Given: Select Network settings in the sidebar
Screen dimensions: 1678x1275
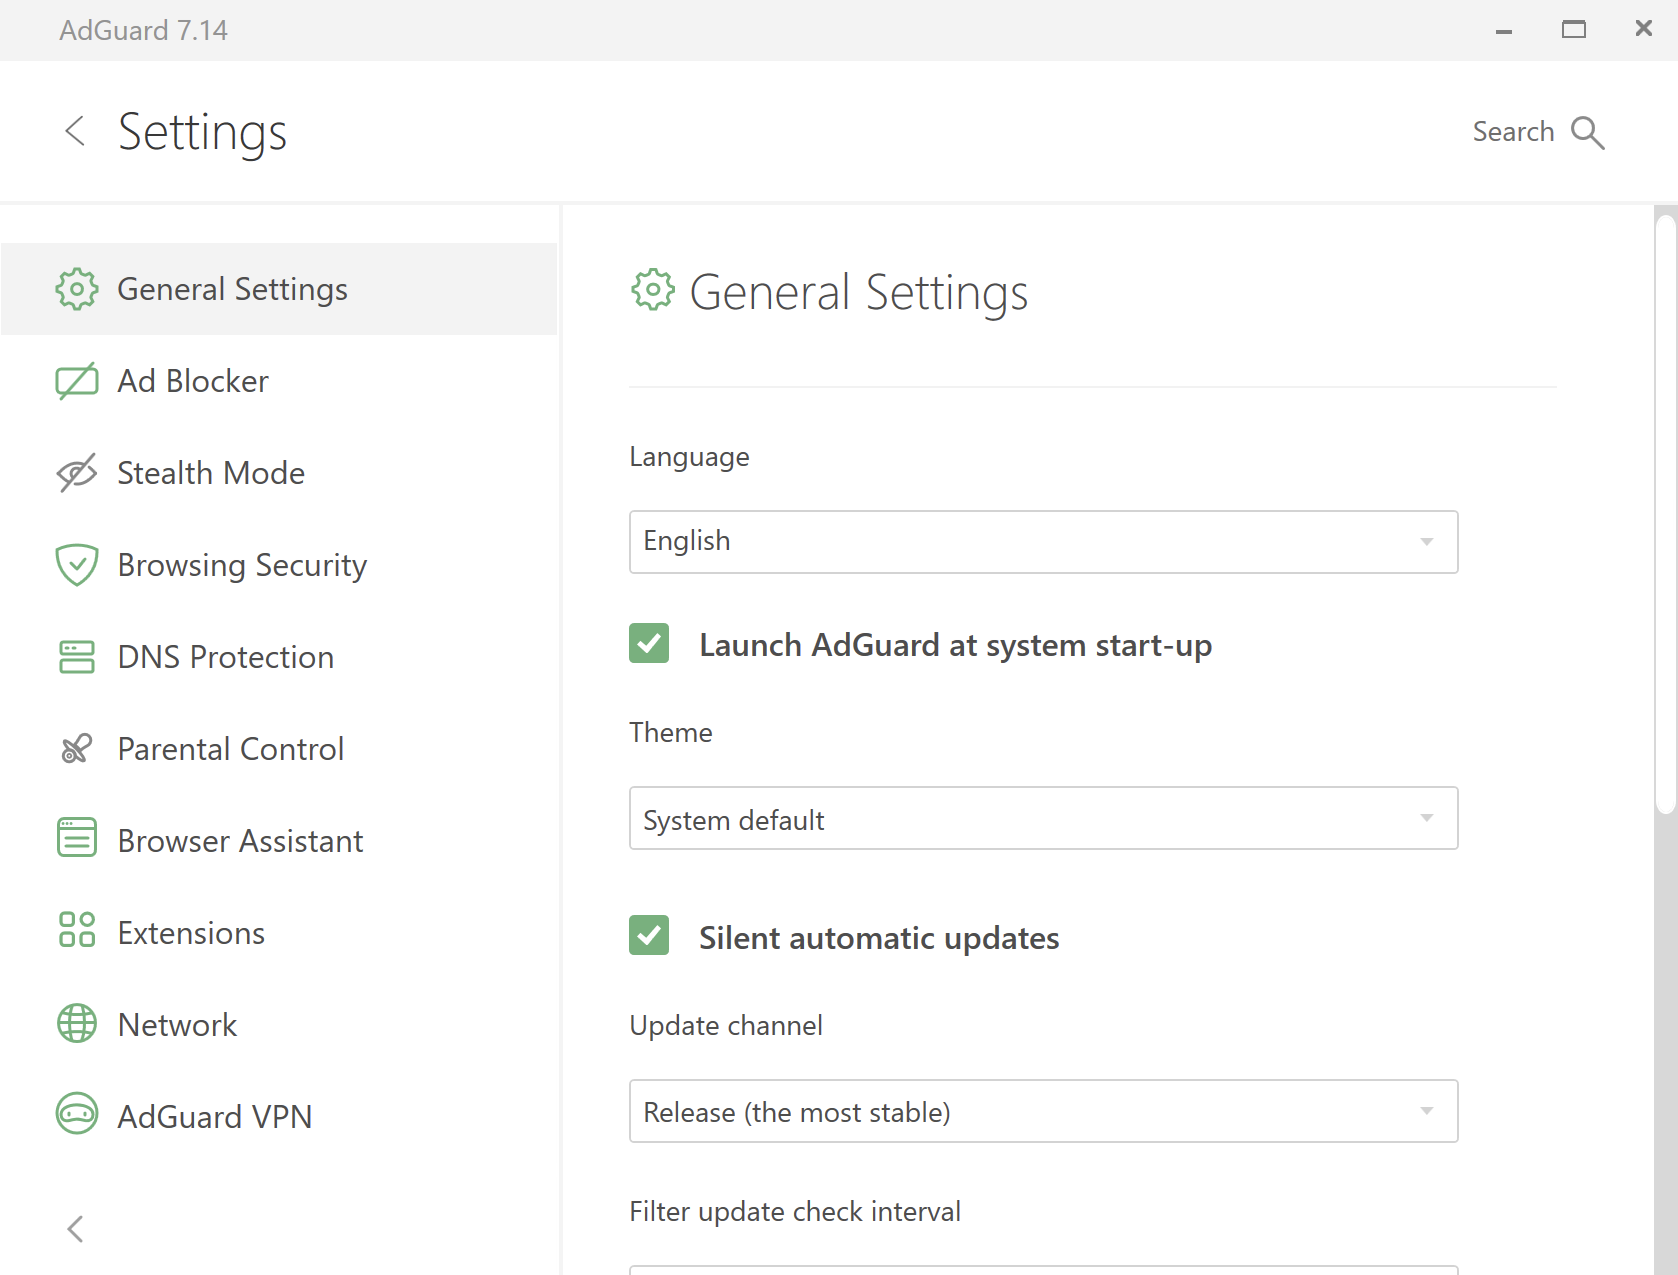Looking at the screenshot, I should click(x=279, y=1025).
